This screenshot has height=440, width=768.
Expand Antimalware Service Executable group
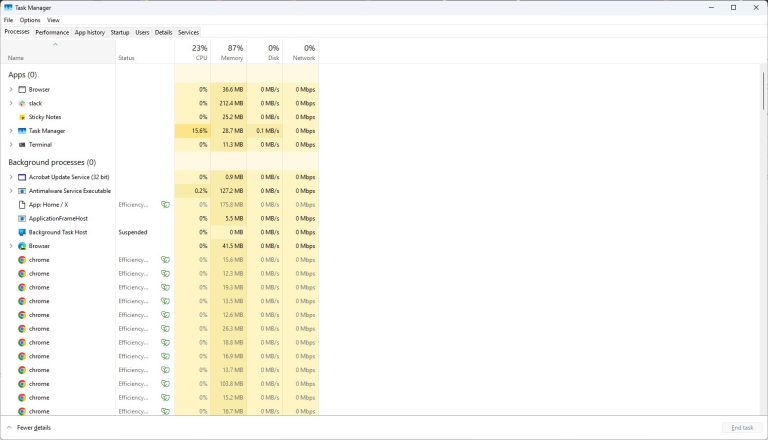coord(11,191)
